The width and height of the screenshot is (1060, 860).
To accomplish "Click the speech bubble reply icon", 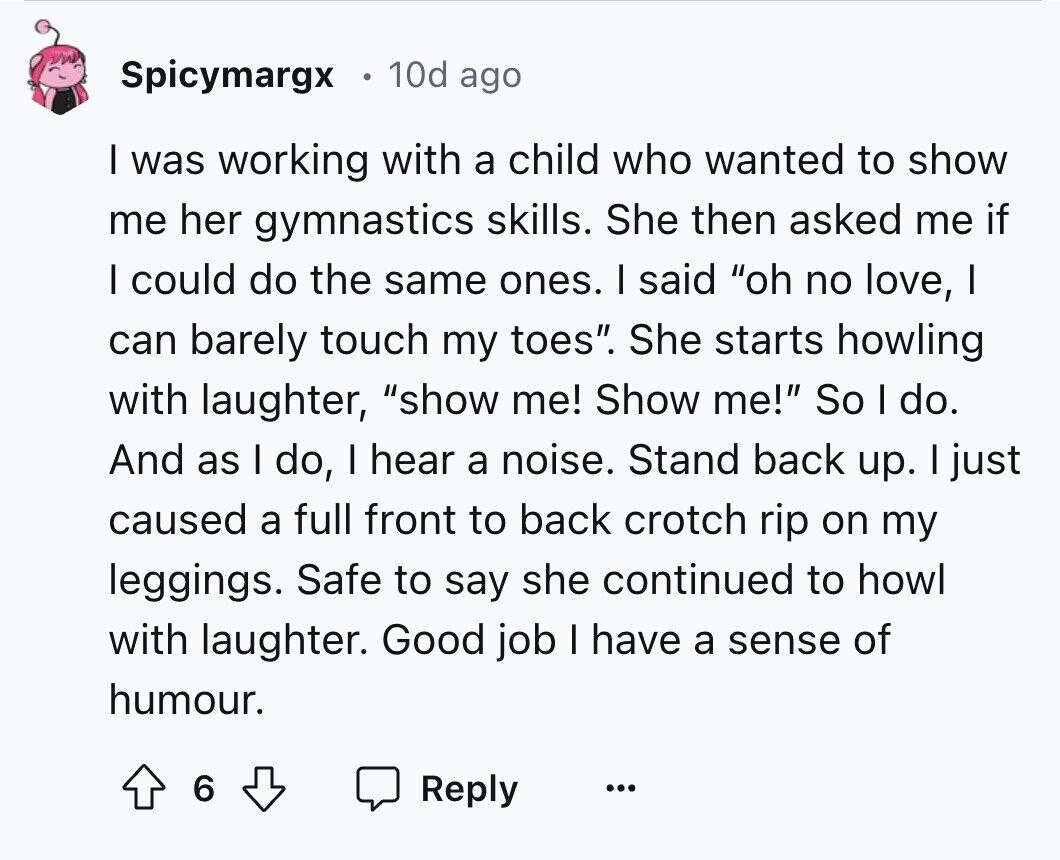I will click(379, 789).
